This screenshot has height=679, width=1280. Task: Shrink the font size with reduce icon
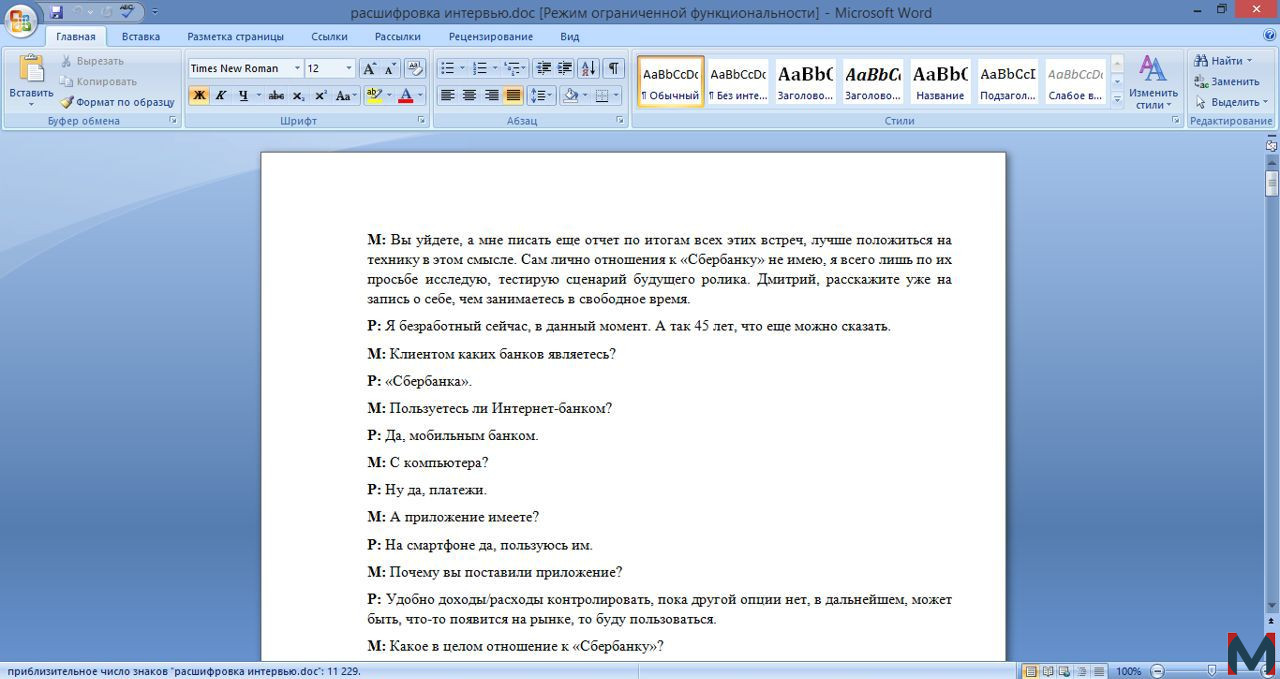point(389,68)
